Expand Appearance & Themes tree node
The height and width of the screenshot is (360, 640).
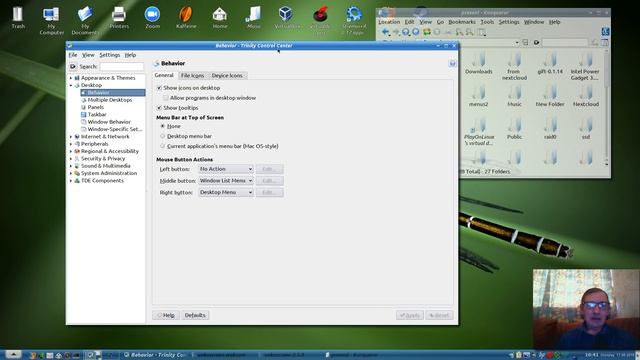click(71, 78)
